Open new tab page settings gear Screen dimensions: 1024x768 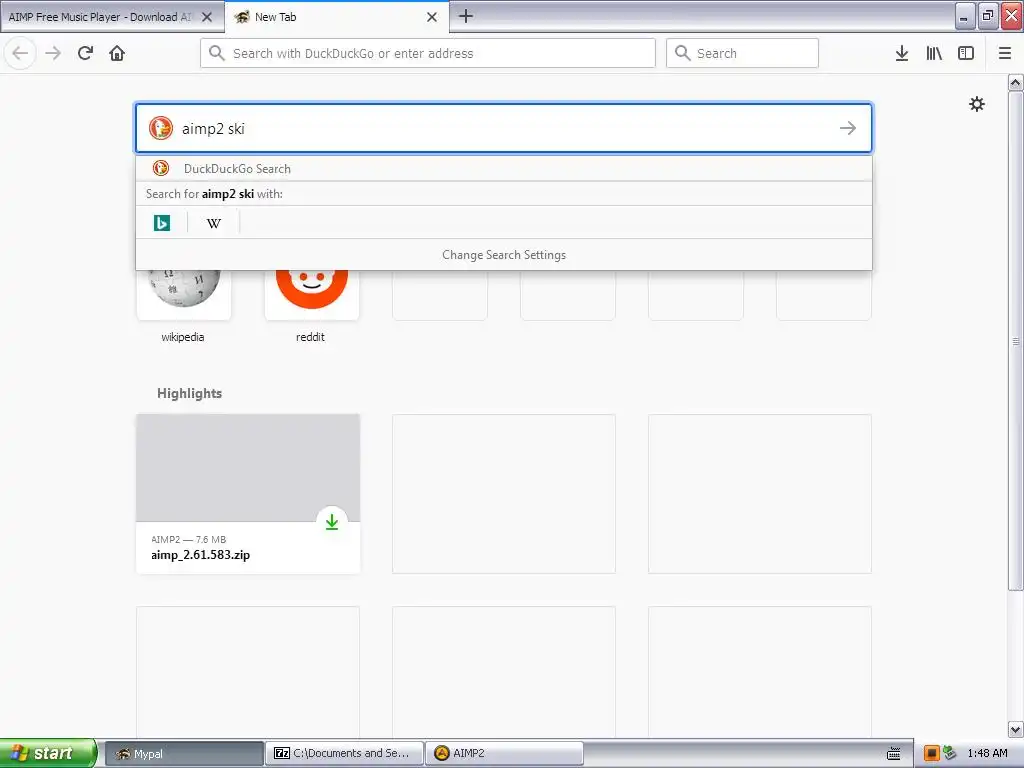977,104
